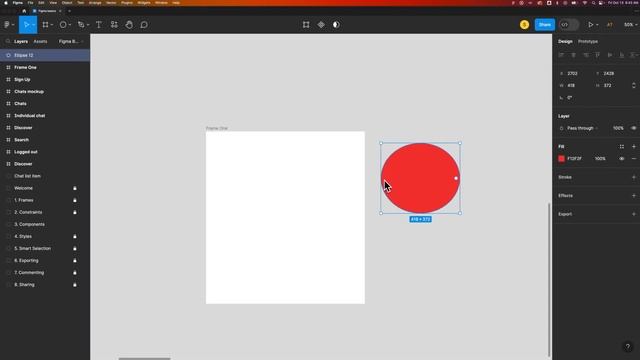Toggle Dev Mode switch
This screenshot has height=360, width=640.
click(569, 25)
